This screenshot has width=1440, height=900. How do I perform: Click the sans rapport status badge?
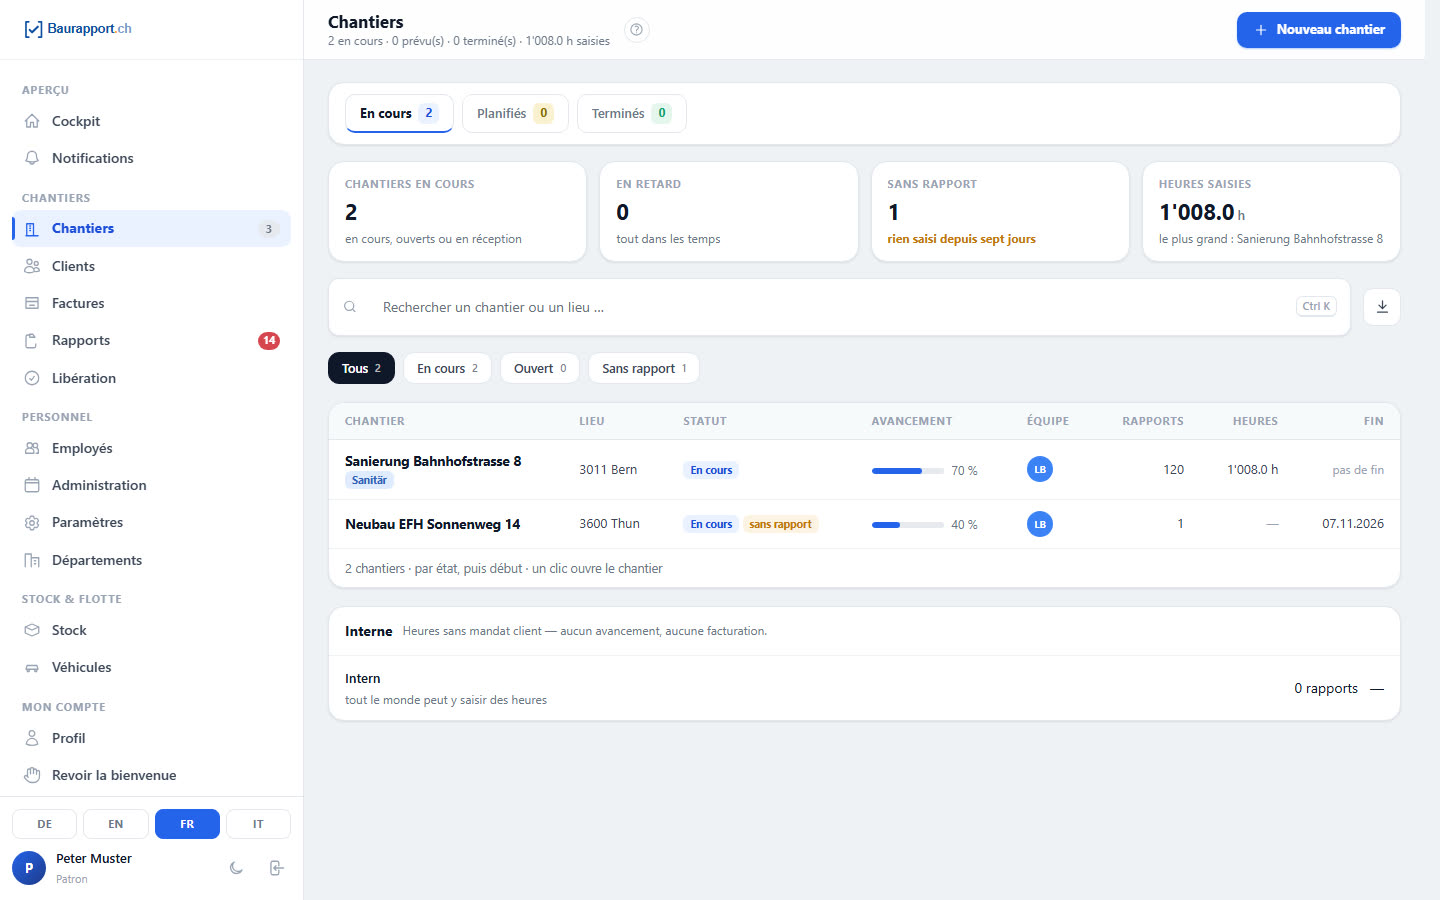click(780, 524)
